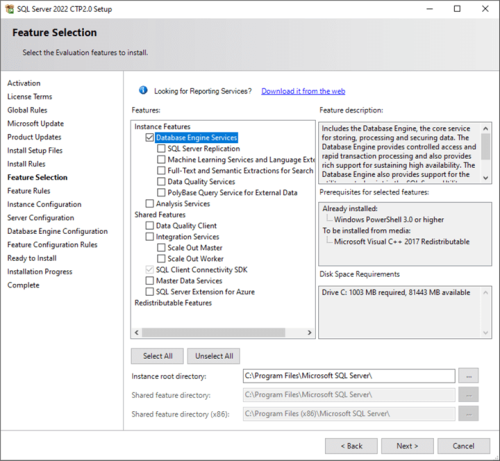
Task: Select Product Updates step in sidebar
Action: pyautogui.click(x=34, y=137)
